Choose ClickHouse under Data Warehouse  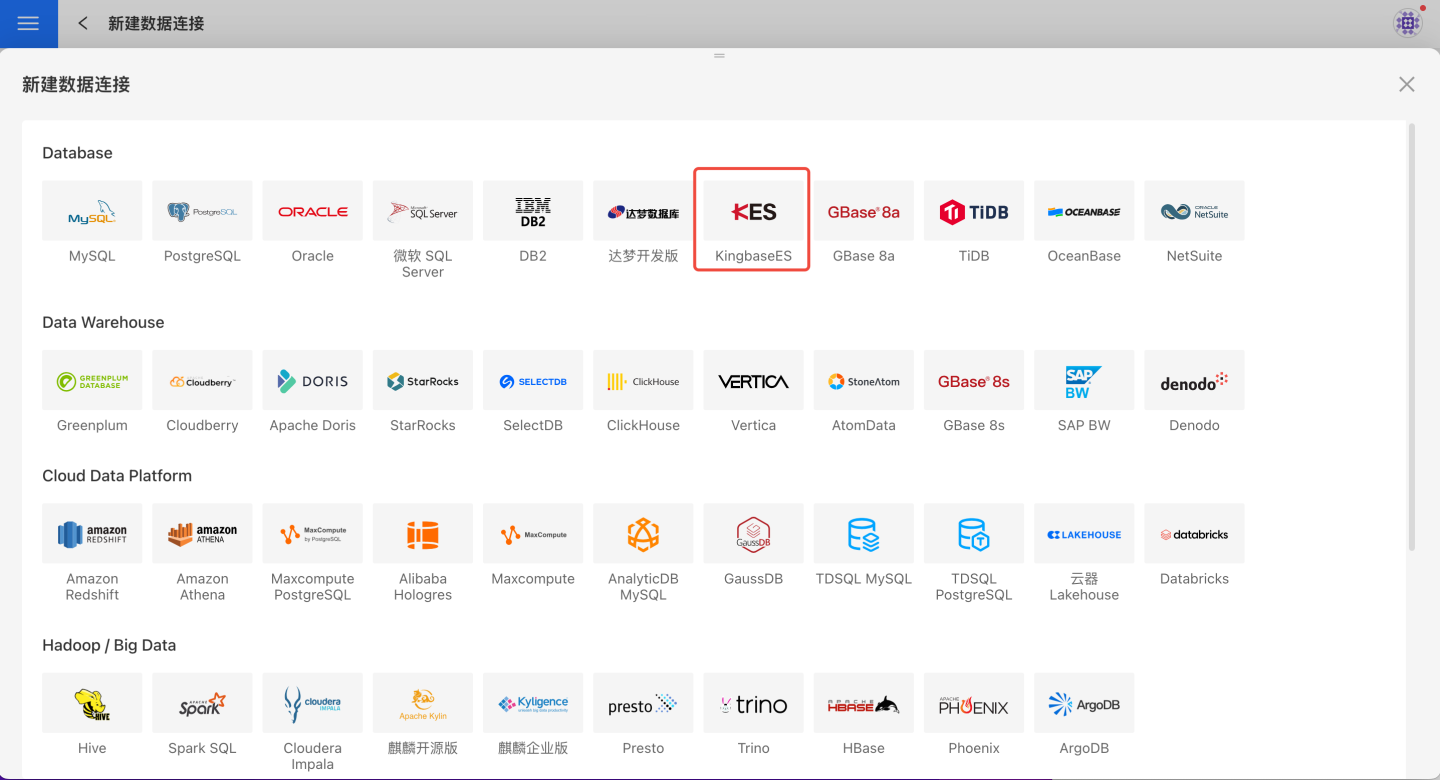click(643, 381)
